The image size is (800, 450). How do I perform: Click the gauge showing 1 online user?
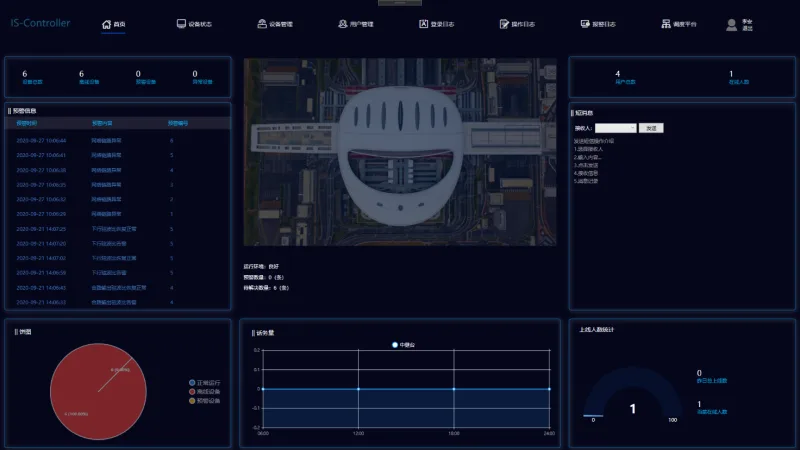[633, 395]
